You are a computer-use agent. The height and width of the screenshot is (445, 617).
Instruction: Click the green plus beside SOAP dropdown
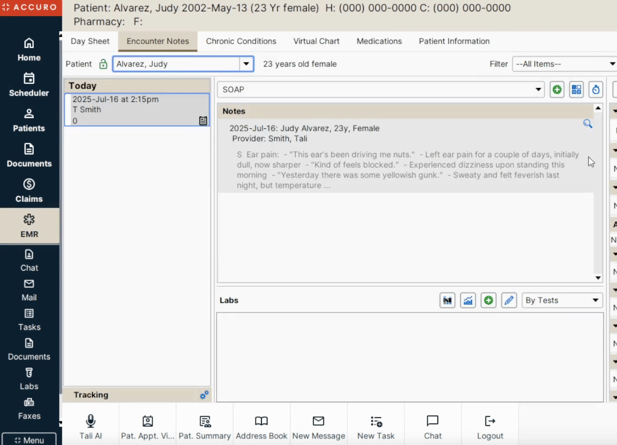[557, 90]
